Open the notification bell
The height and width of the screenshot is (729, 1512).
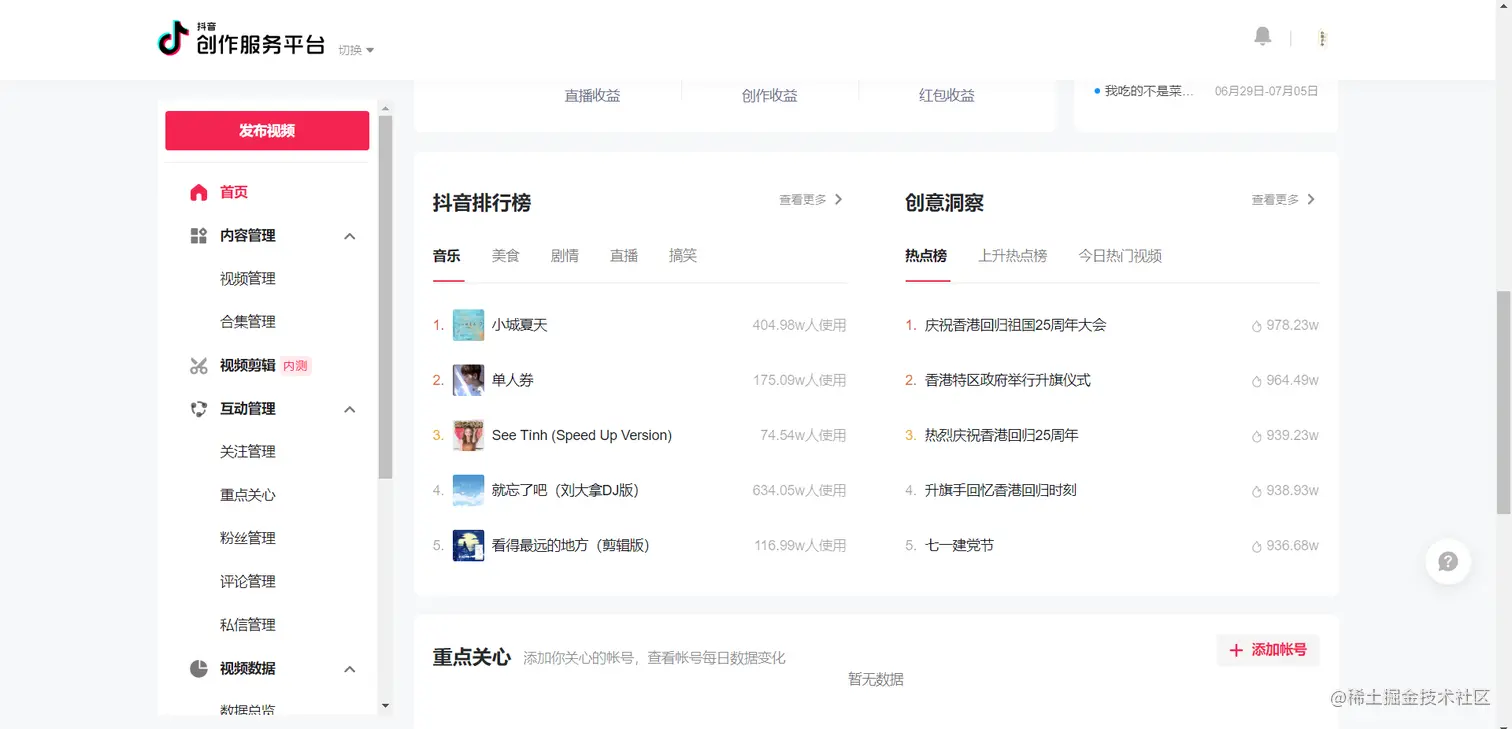1262,36
